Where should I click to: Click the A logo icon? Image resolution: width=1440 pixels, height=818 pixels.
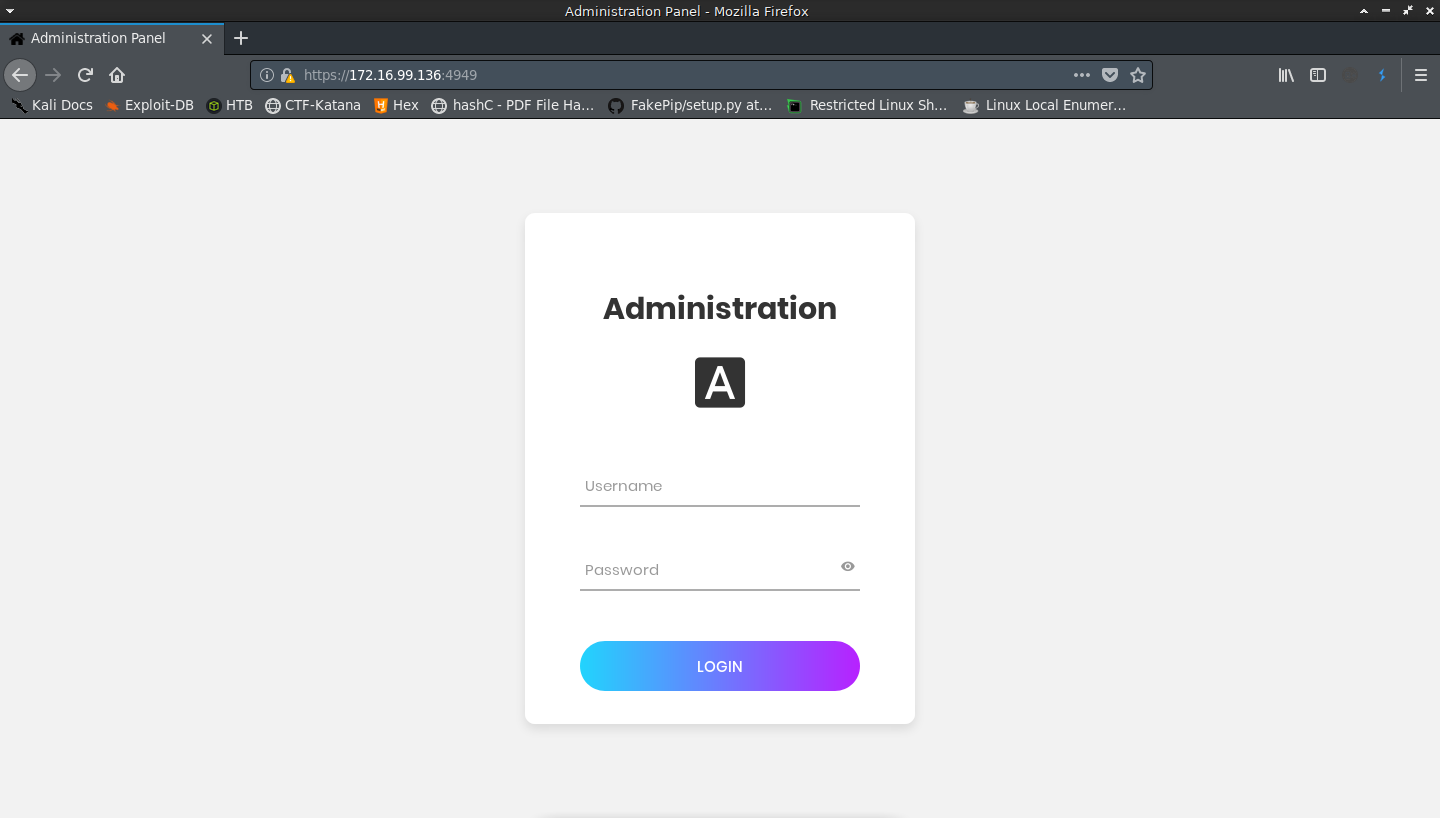click(x=720, y=382)
